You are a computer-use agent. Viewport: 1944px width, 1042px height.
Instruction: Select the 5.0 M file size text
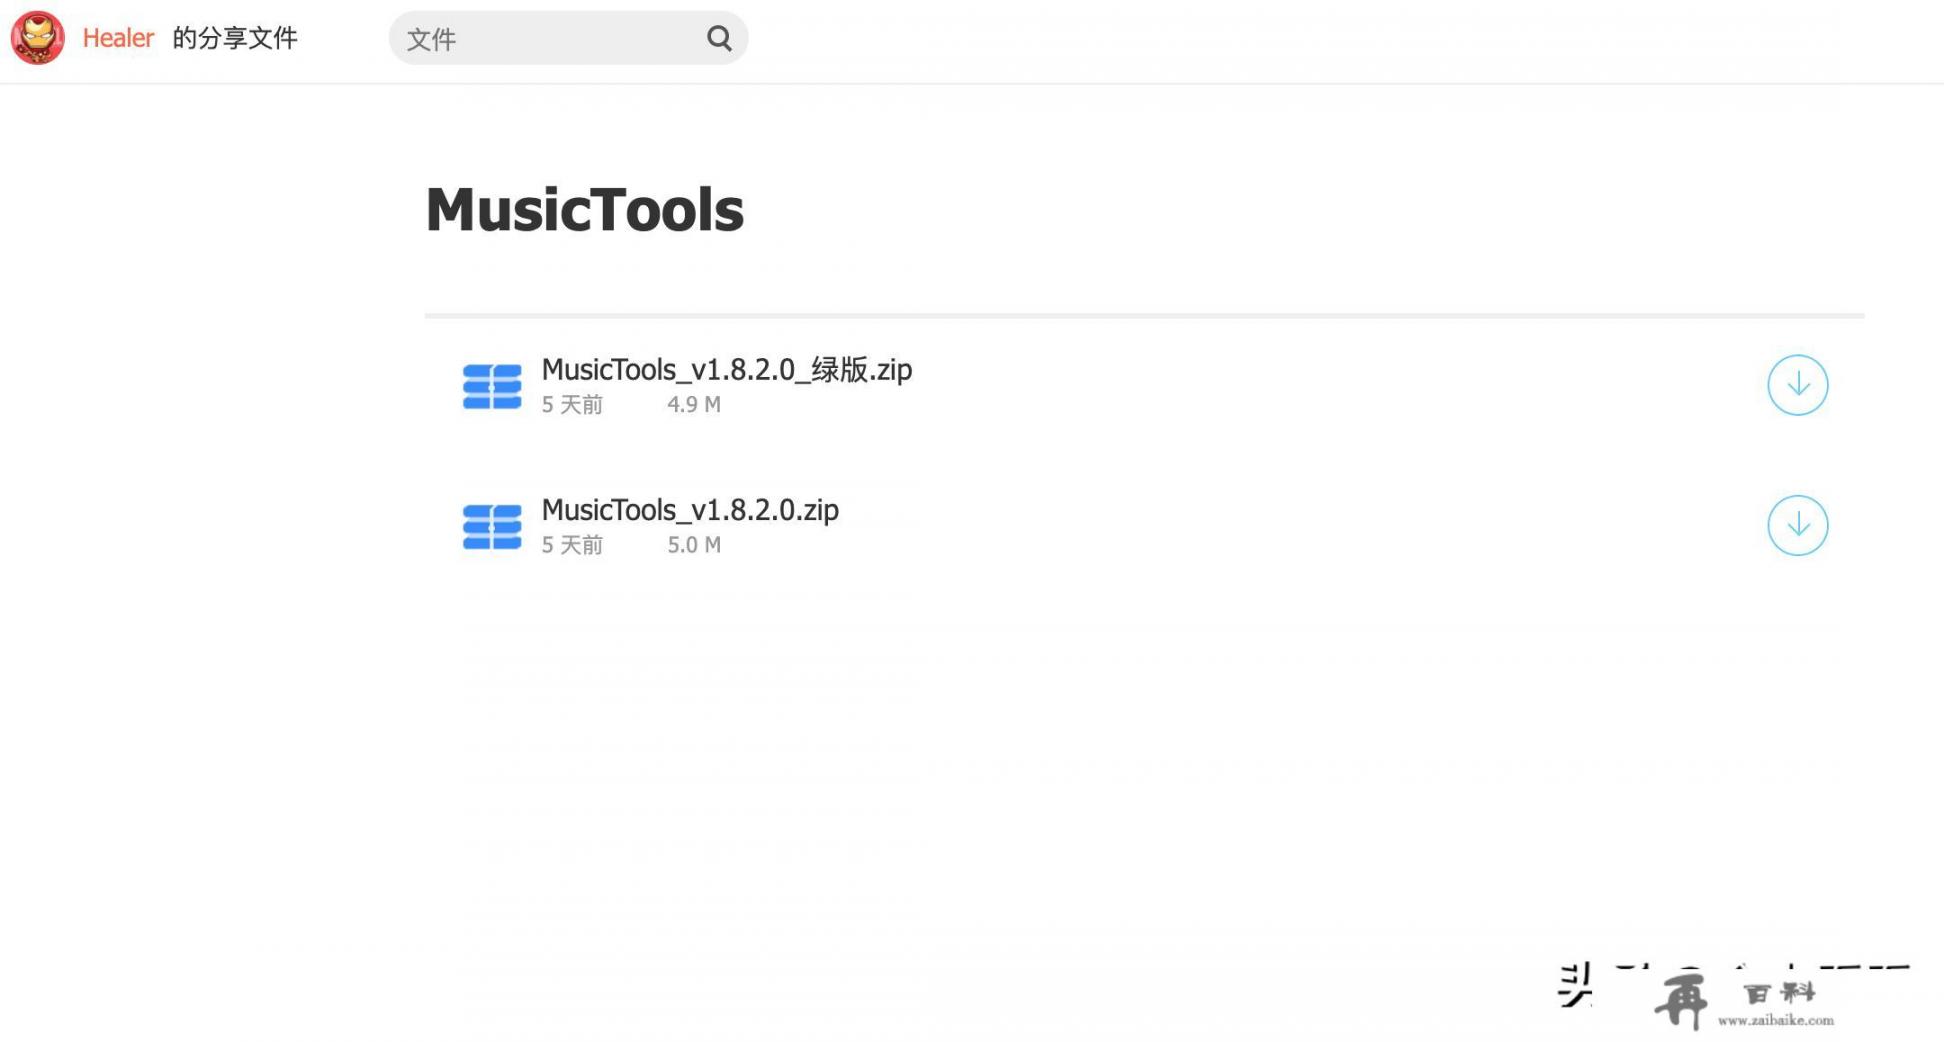click(694, 545)
